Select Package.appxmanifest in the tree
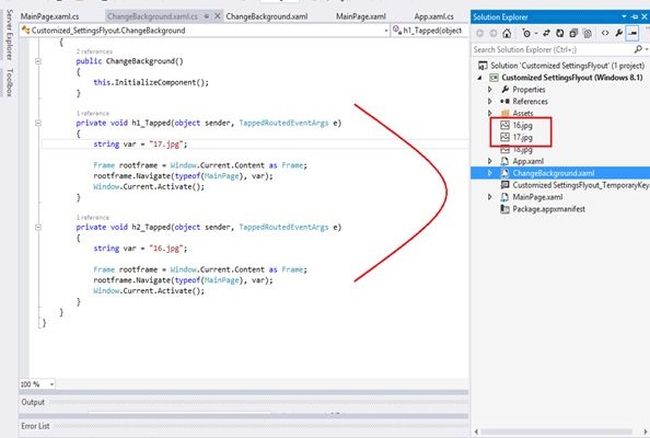 [548, 209]
